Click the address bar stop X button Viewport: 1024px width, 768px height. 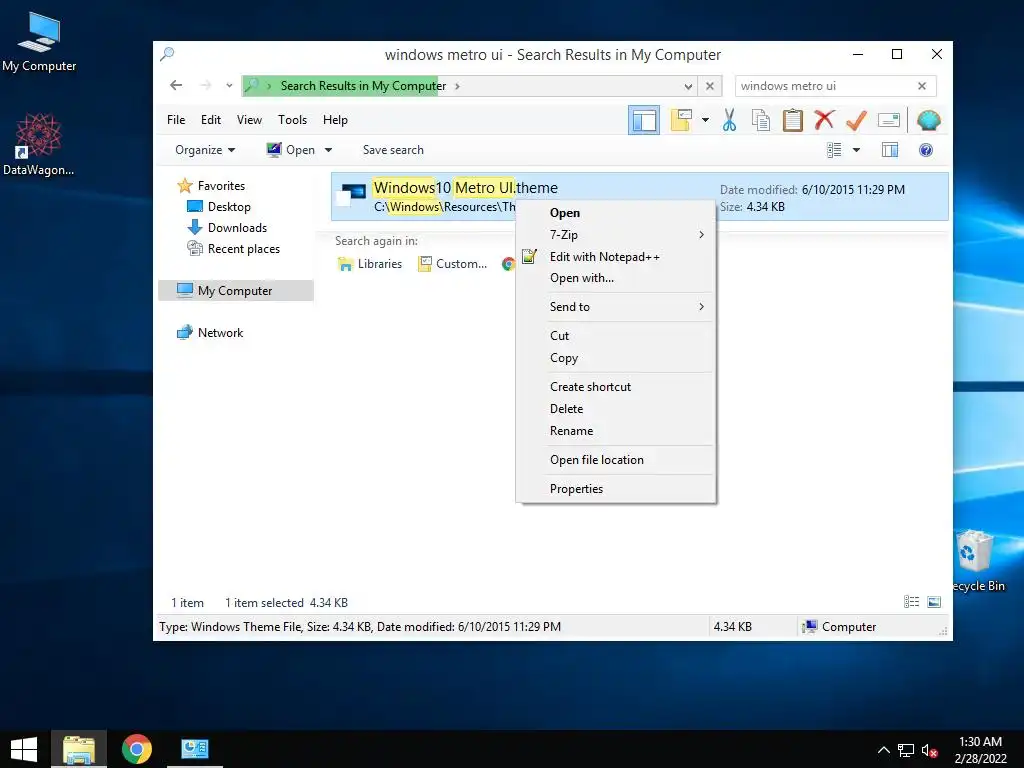pos(710,86)
